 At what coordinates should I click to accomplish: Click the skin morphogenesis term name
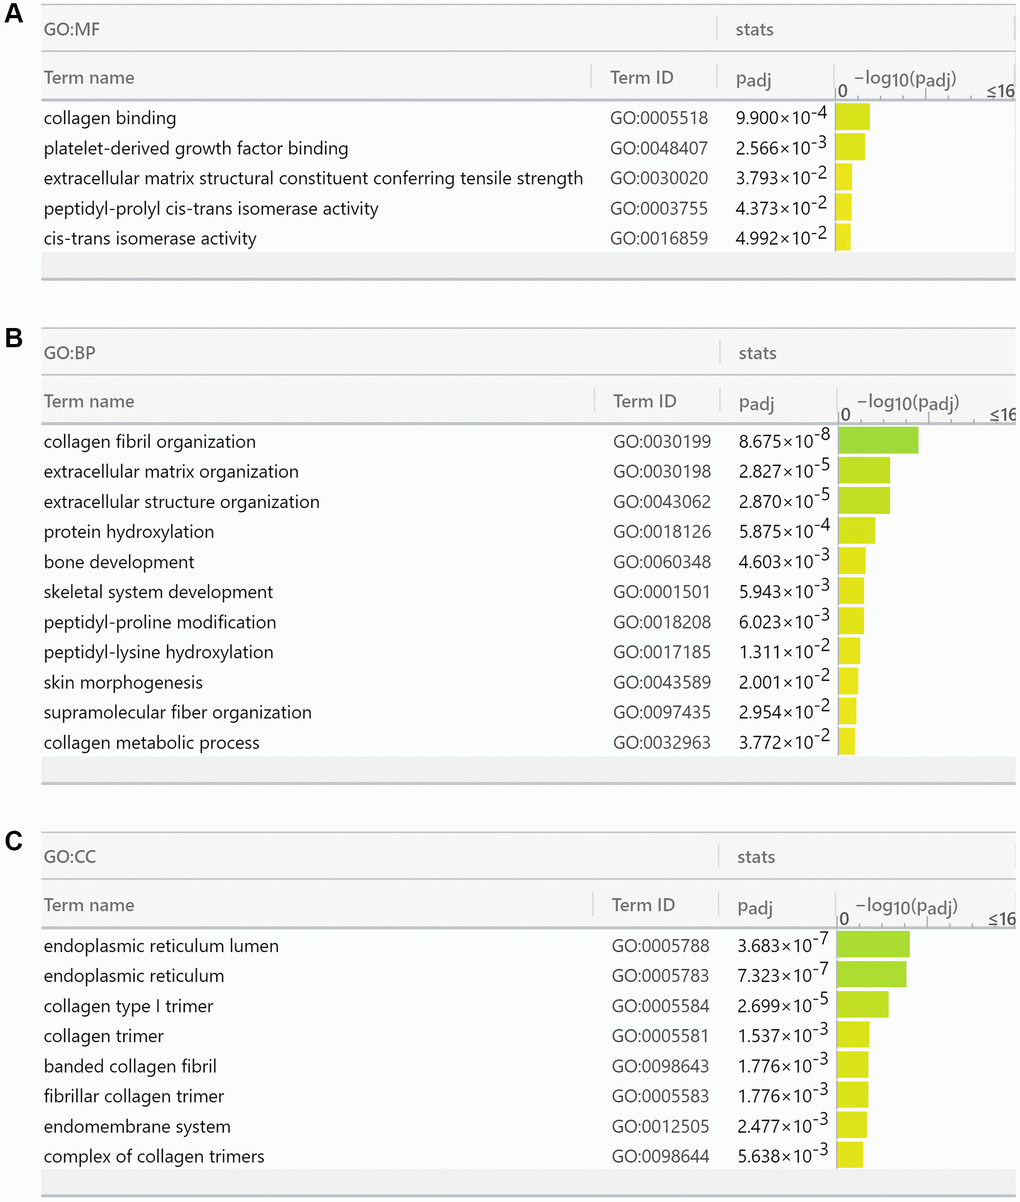[x=123, y=682]
